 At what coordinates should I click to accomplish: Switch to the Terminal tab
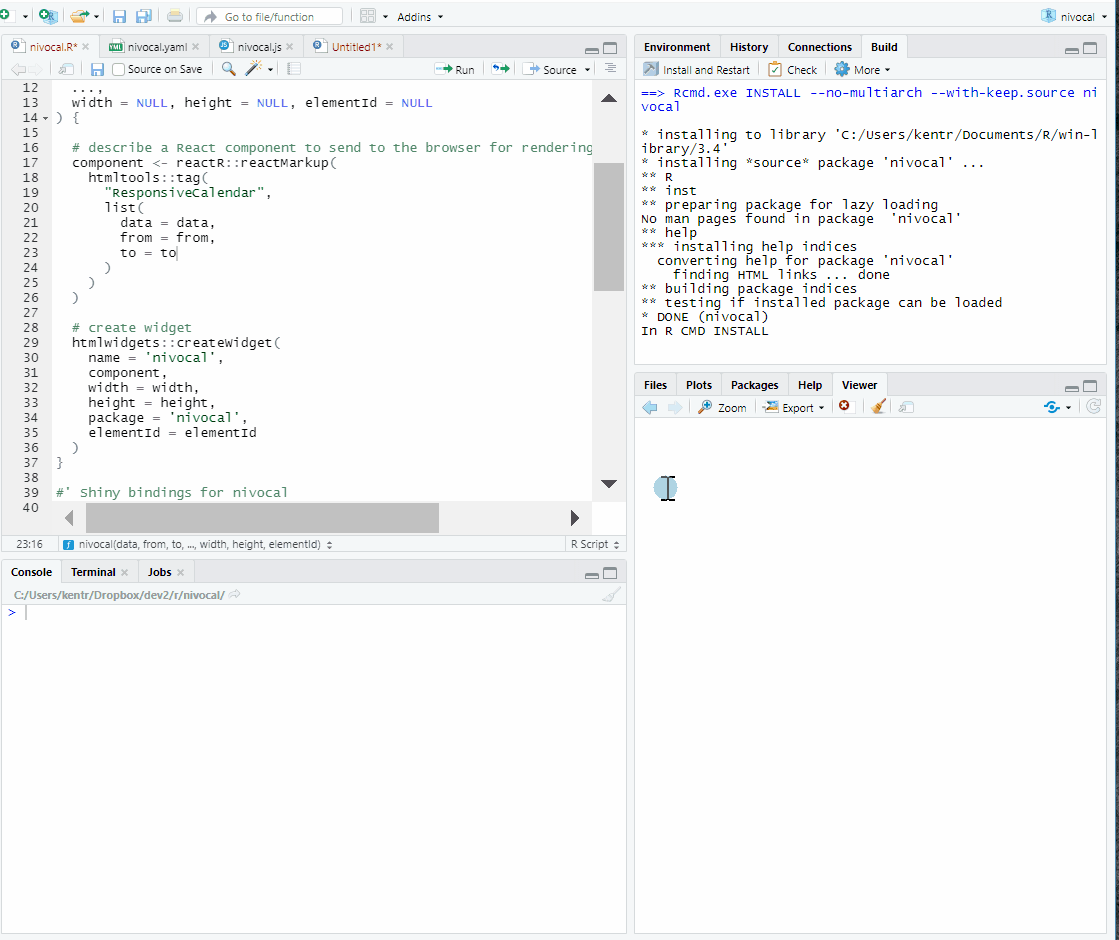click(93, 572)
